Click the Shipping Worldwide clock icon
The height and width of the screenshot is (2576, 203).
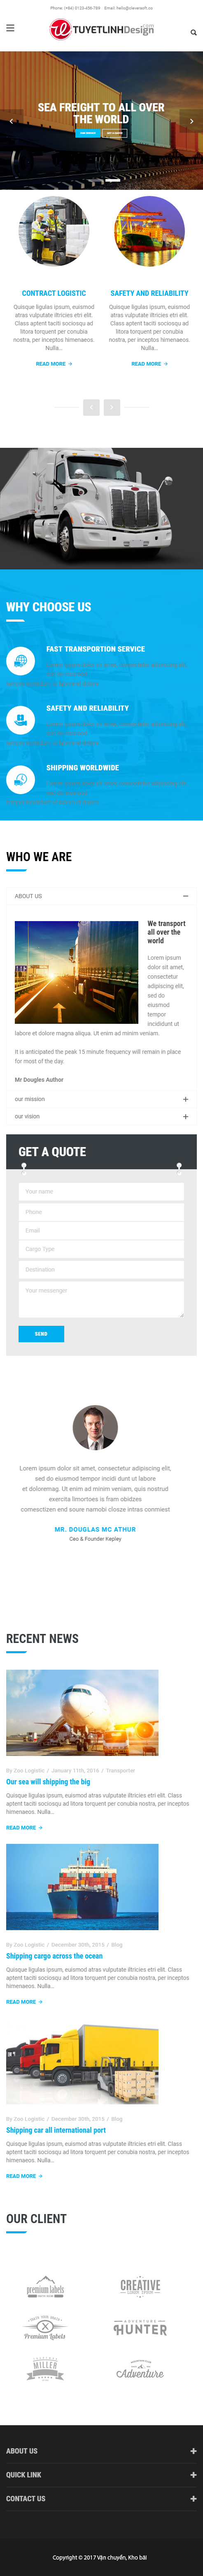pos(20,779)
